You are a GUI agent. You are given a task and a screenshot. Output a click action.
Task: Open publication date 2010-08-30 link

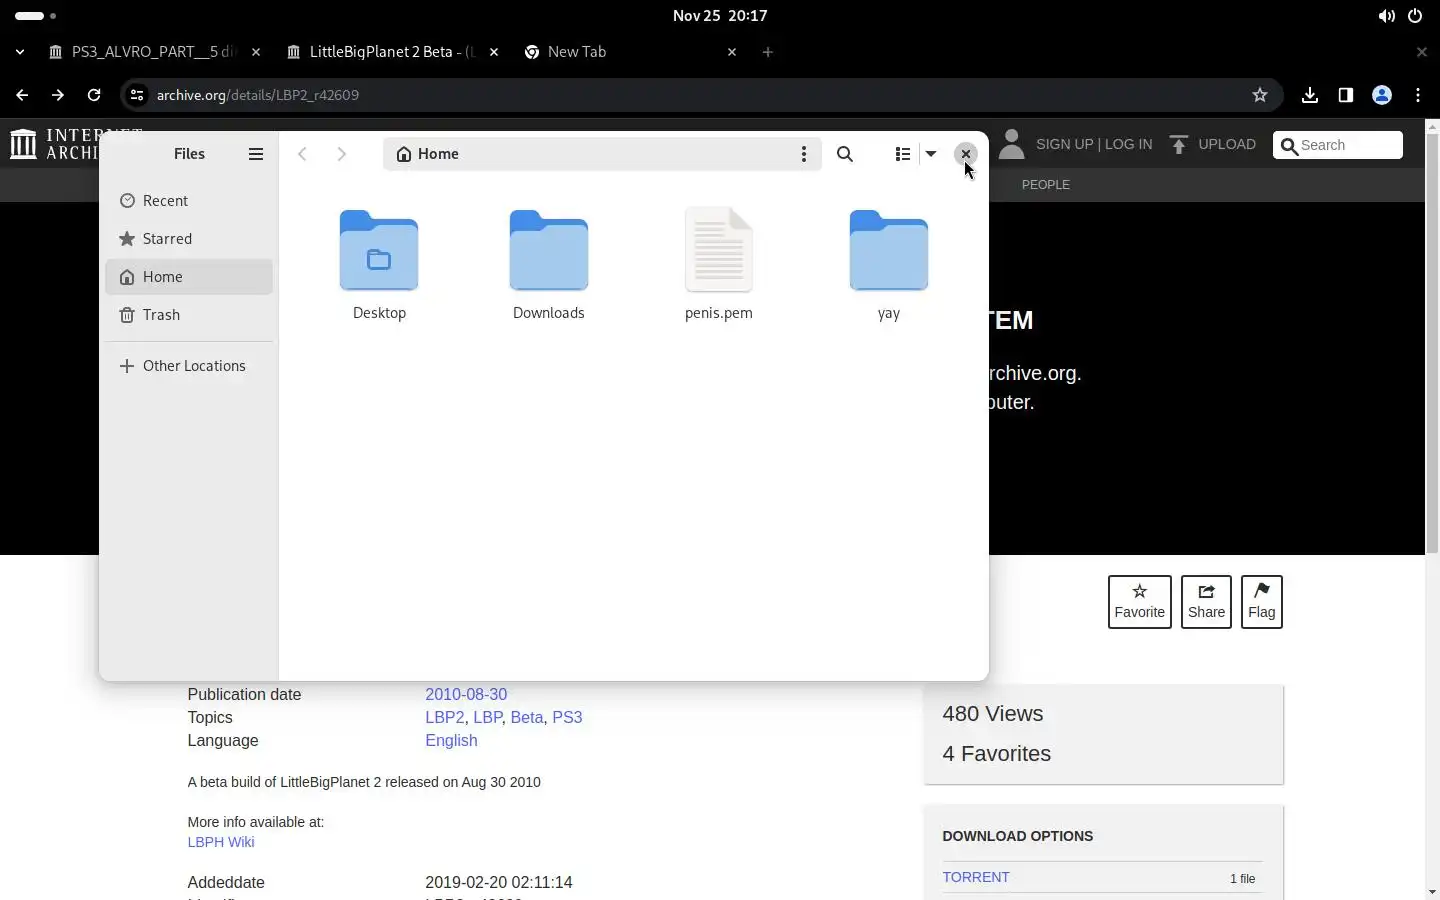tap(466, 694)
